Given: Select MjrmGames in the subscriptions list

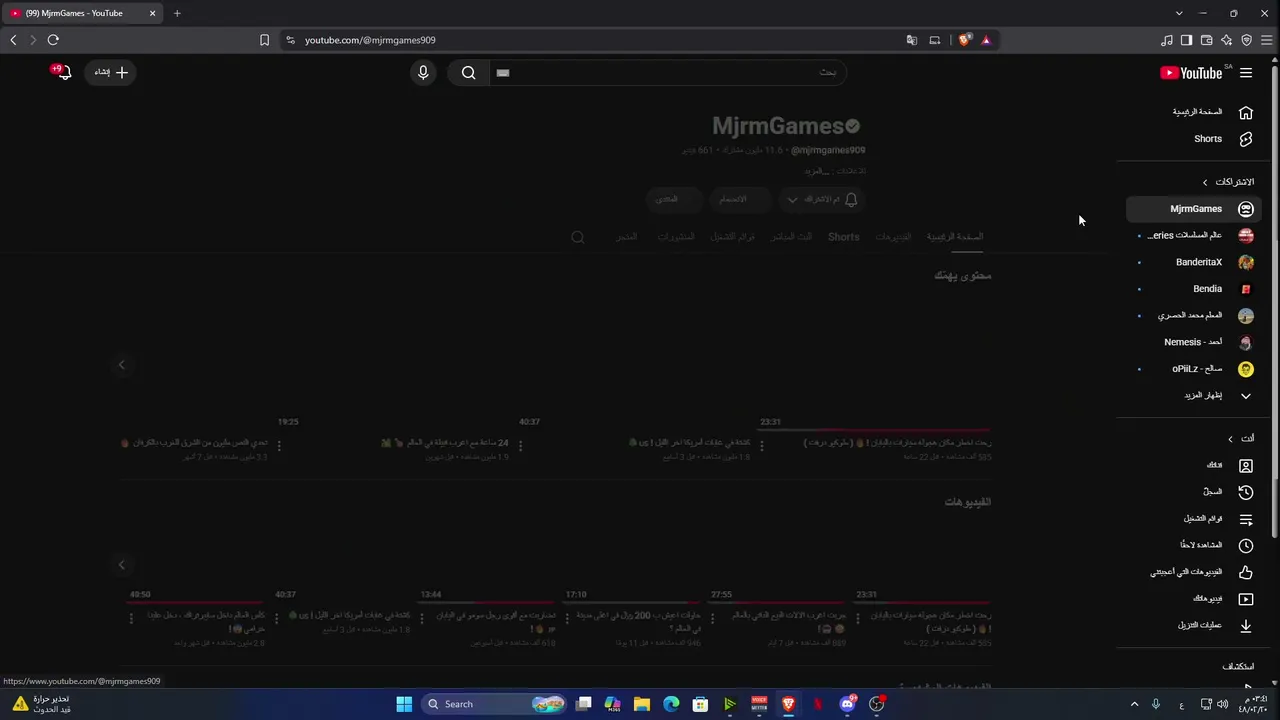Looking at the screenshot, I should (1196, 209).
